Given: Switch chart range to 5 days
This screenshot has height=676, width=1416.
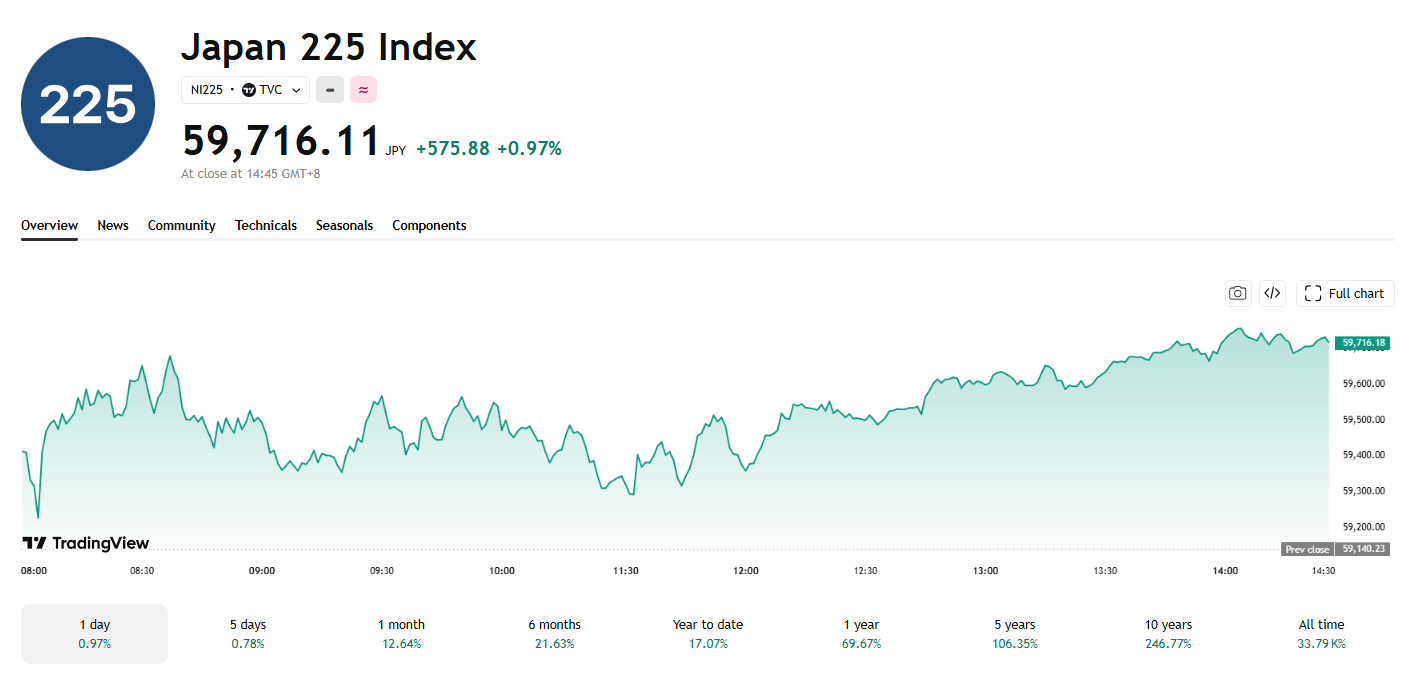Looking at the screenshot, I should 248,633.
